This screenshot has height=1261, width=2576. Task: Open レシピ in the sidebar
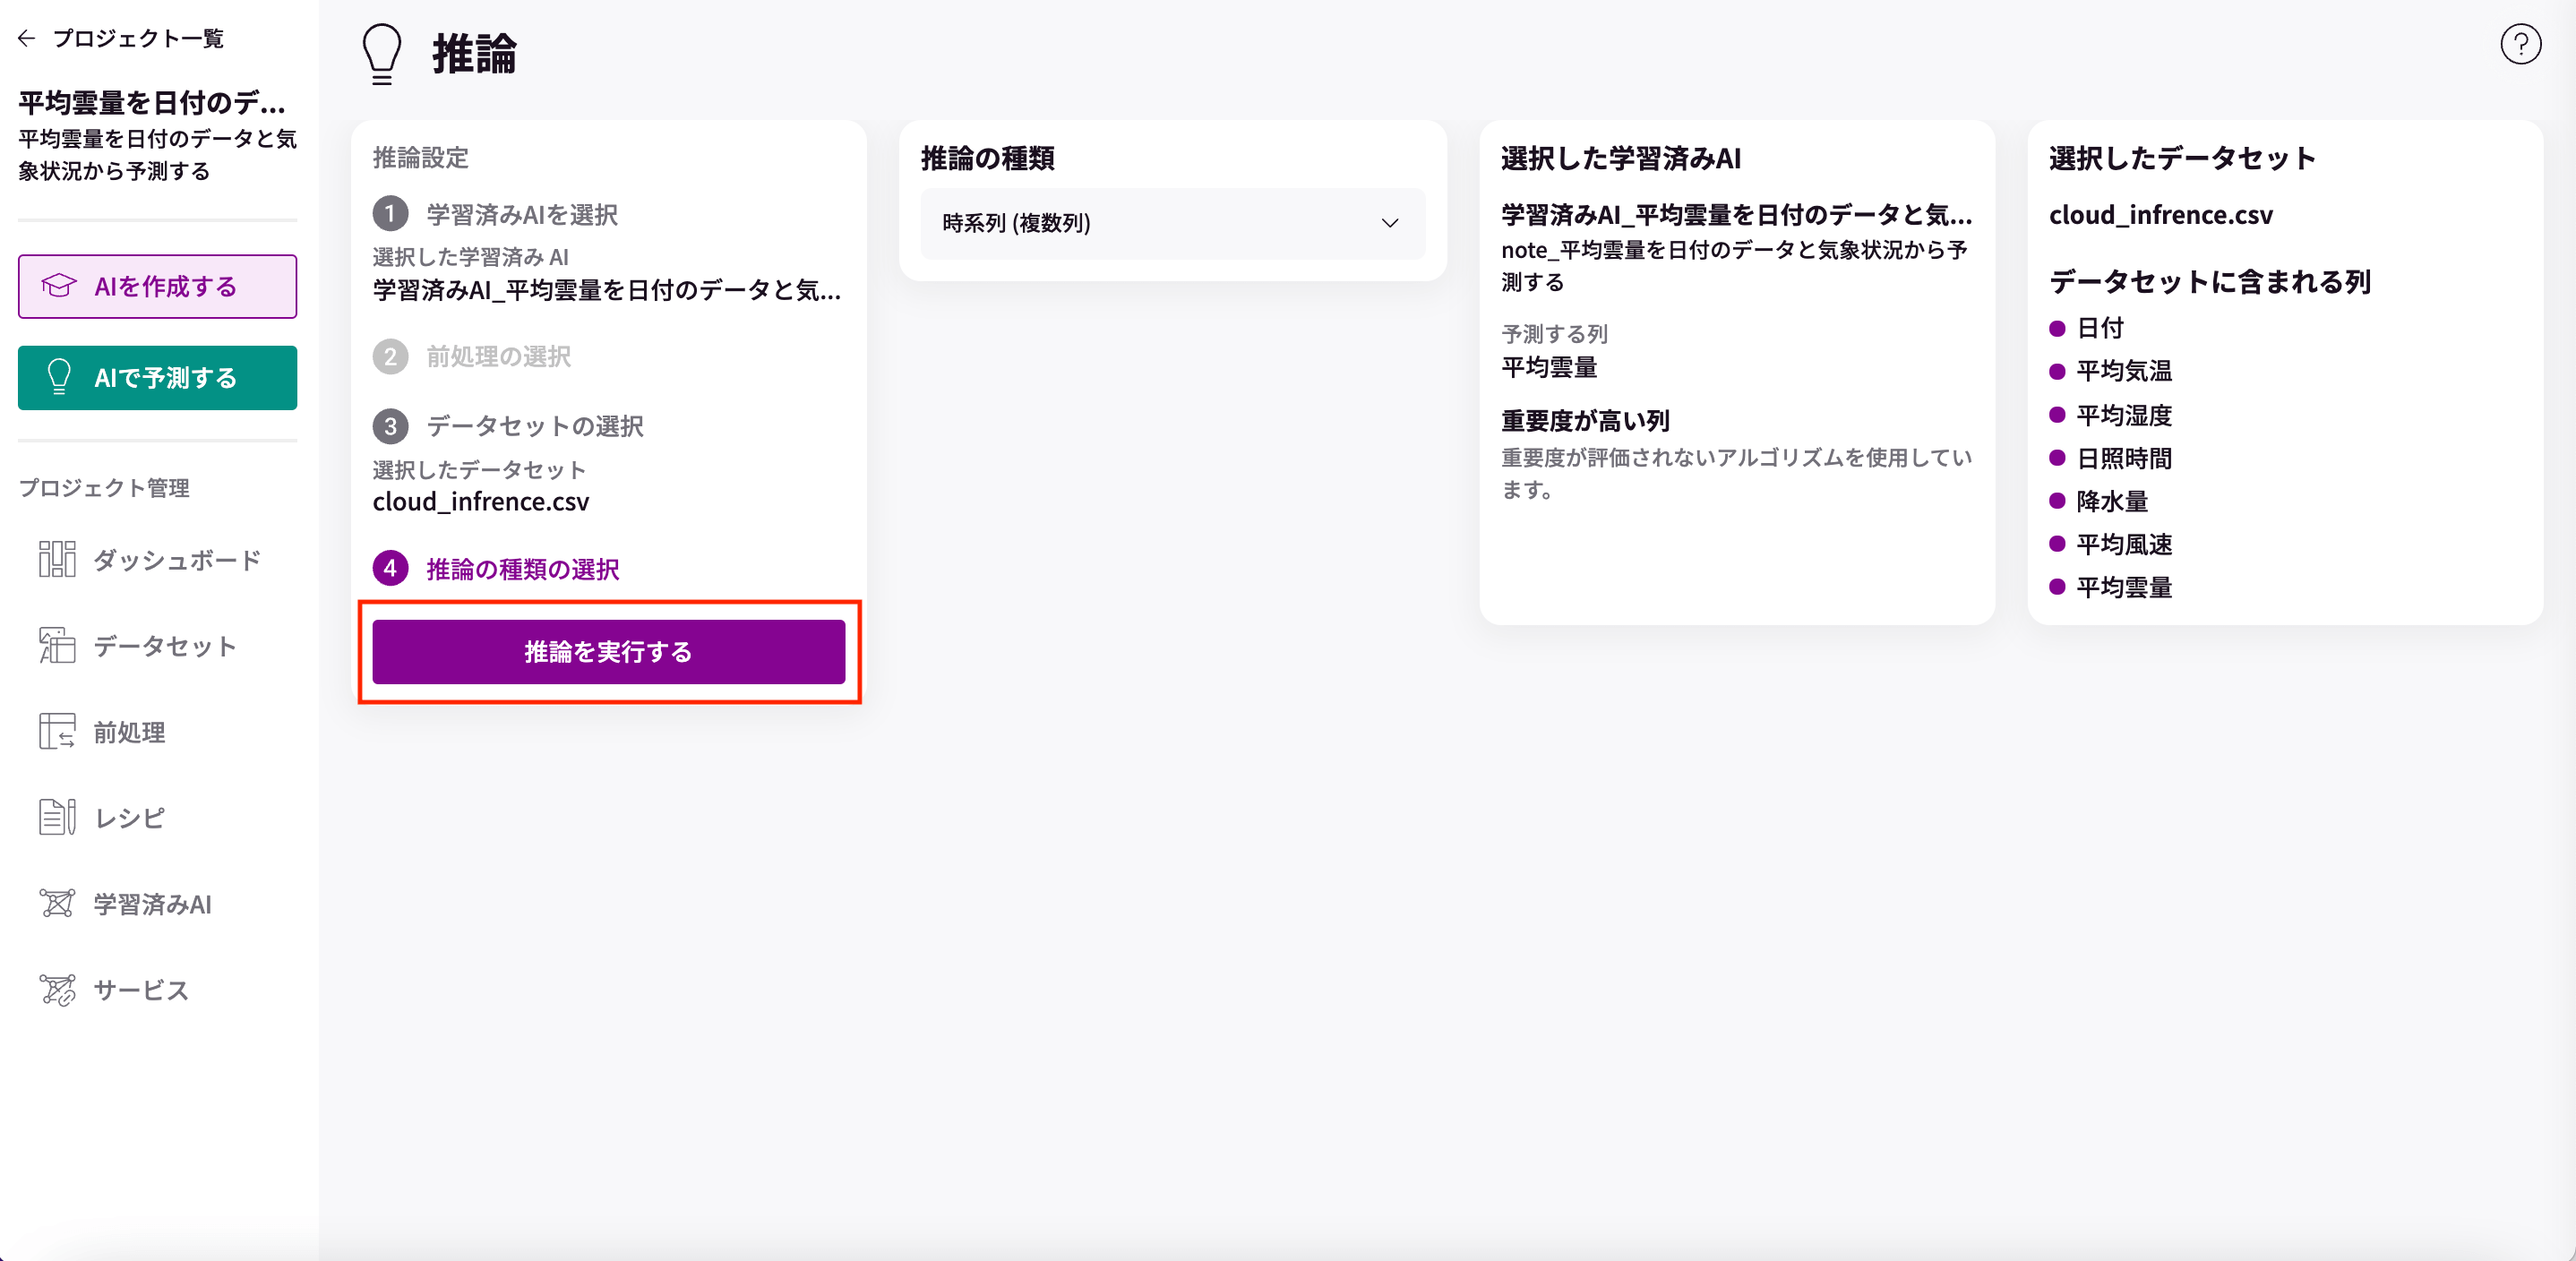tap(129, 818)
